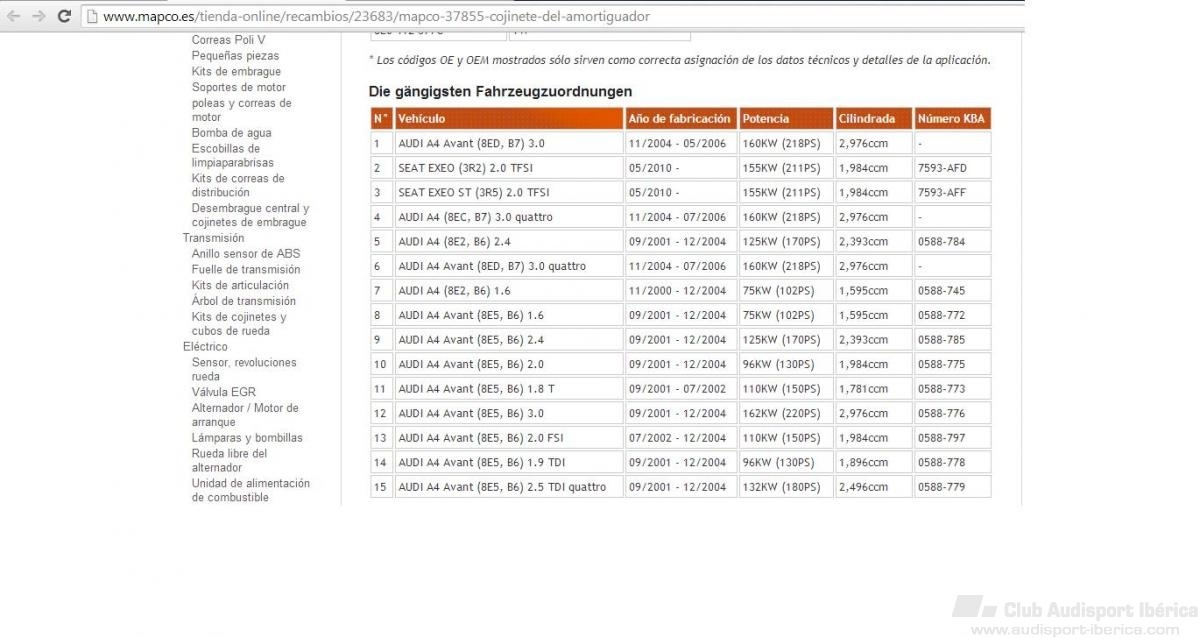Reload the page with the refresh icon
Image resolution: width=1200 pixels, height=638 pixels.
(x=64, y=16)
